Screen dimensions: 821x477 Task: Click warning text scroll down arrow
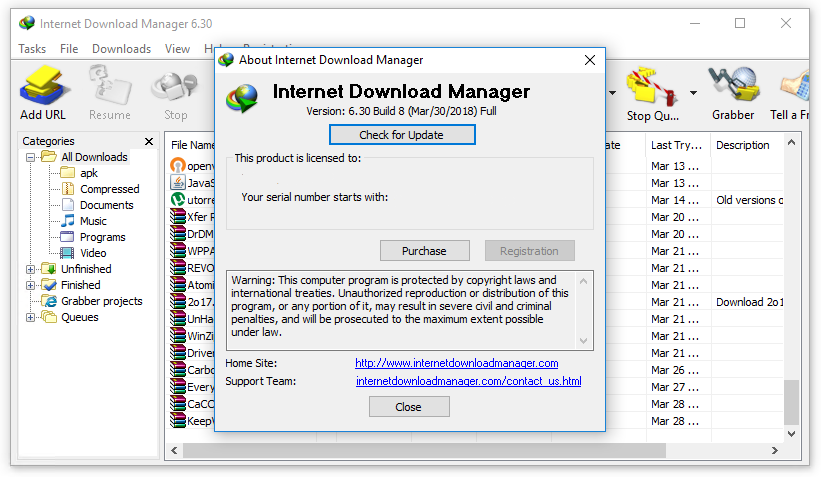584,341
